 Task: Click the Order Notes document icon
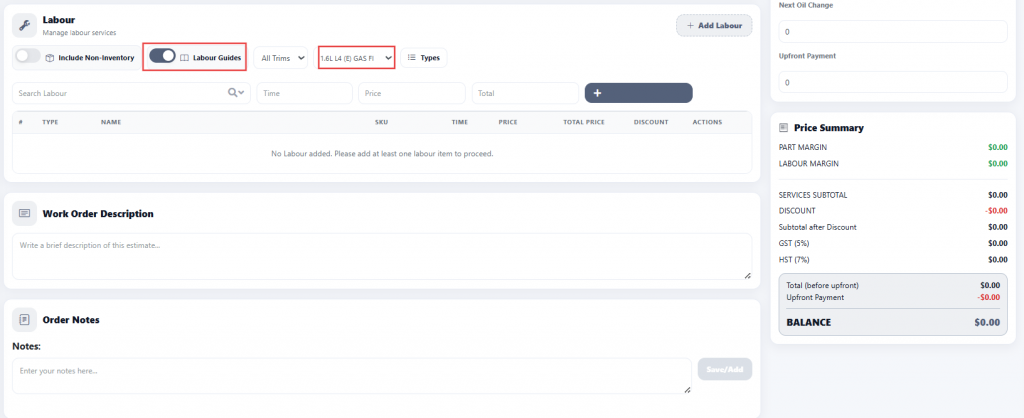[25, 320]
